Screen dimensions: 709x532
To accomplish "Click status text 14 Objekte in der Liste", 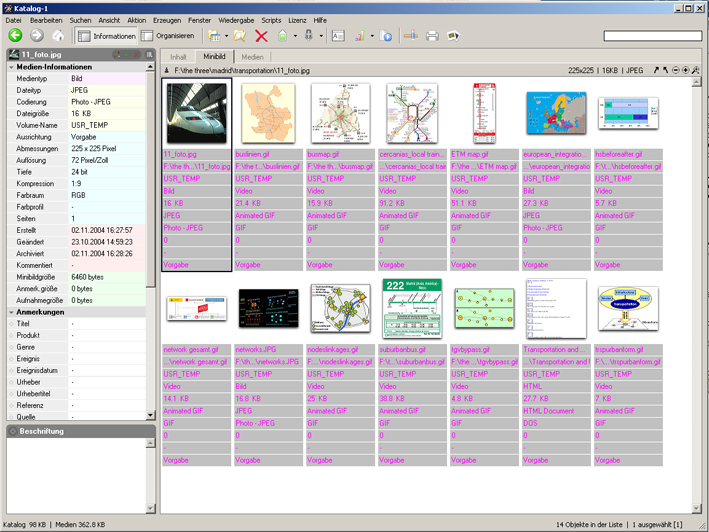I will click(x=589, y=525).
